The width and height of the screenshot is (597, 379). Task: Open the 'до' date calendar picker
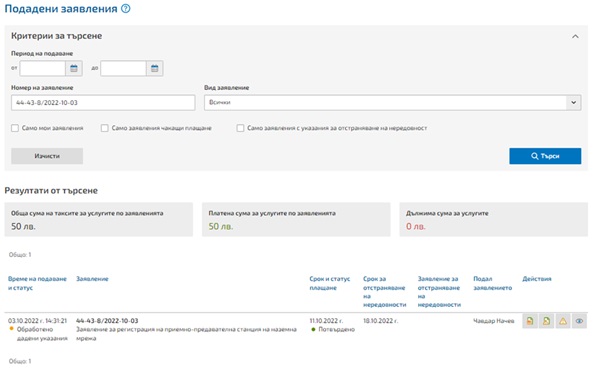155,69
